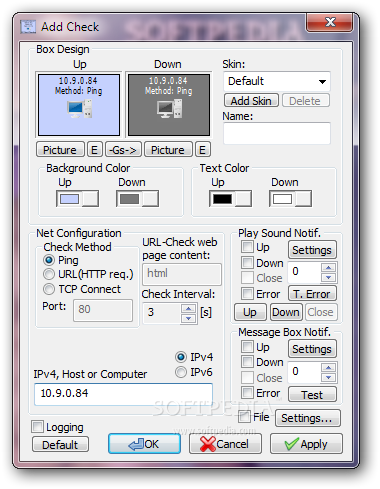Enable Play Sound Notif. Up checkbox
The image size is (380, 489).
point(247,247)
